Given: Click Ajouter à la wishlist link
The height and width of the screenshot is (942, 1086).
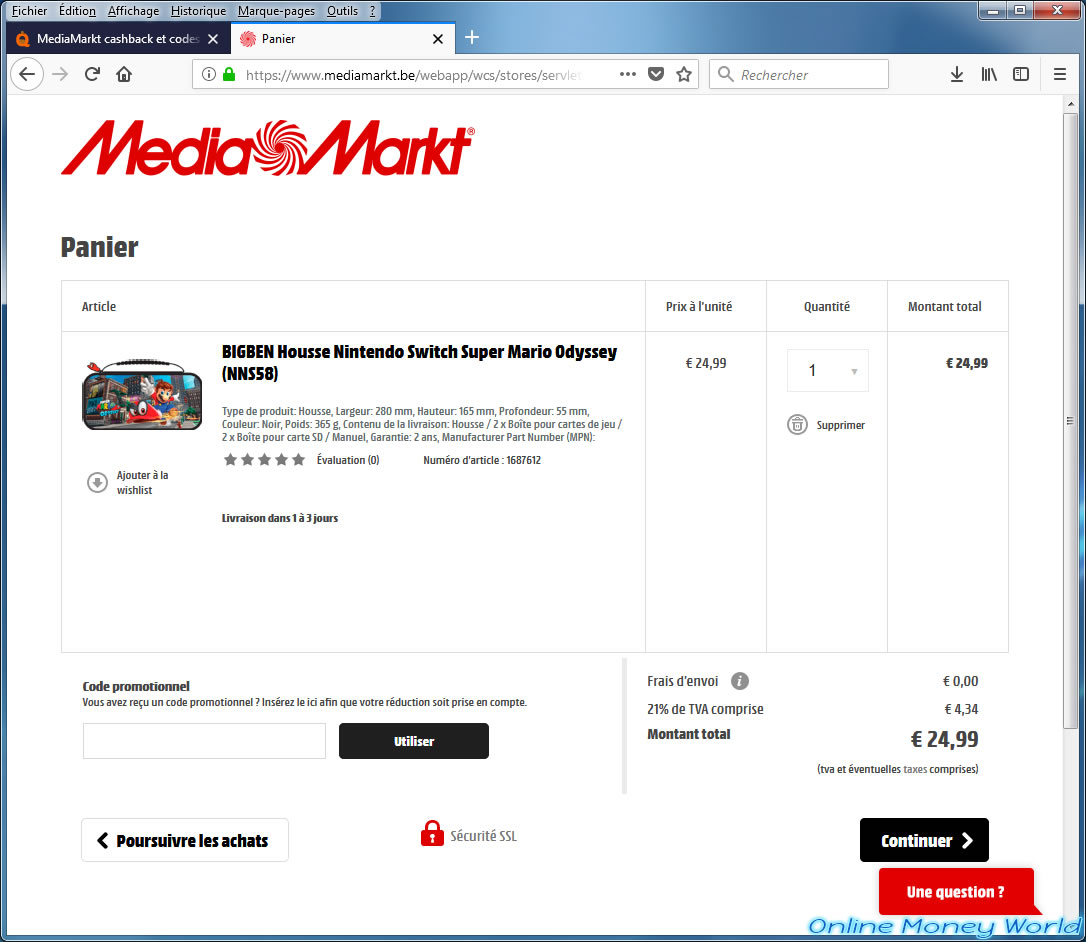Looking at the screenshot, I should click(x=142, y=483).
